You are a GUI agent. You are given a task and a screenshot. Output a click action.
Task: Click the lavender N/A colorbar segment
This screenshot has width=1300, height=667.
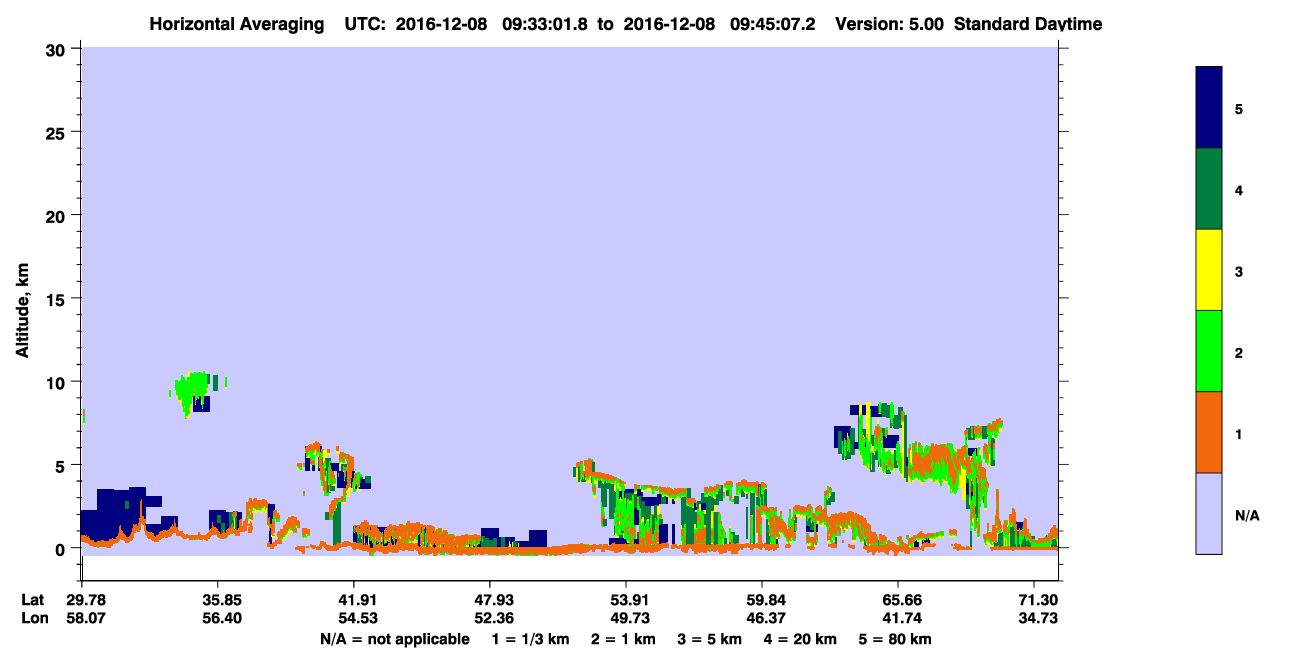pos(1209,513)
